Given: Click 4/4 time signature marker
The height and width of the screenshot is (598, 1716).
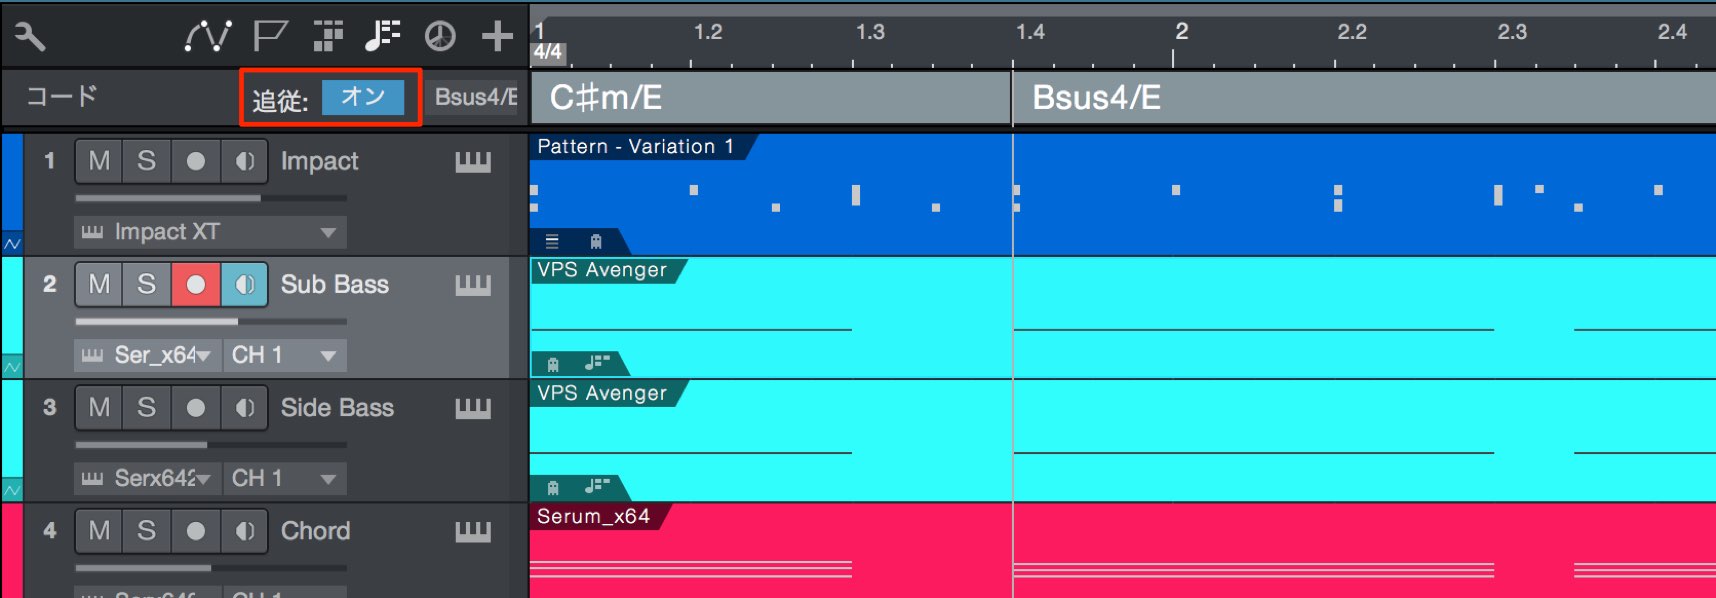Looking at the screenshot, I should click(x=548, y=52).
